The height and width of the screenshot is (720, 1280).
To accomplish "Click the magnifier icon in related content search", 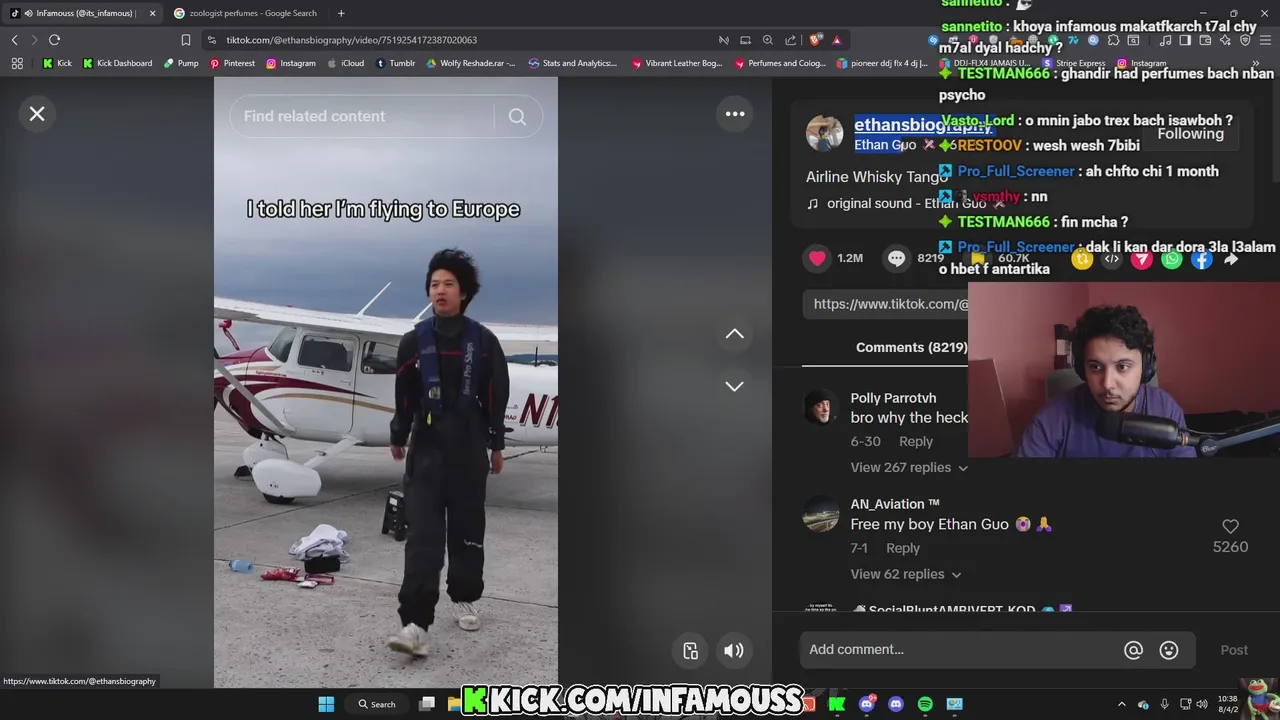I will click(517, 117).
